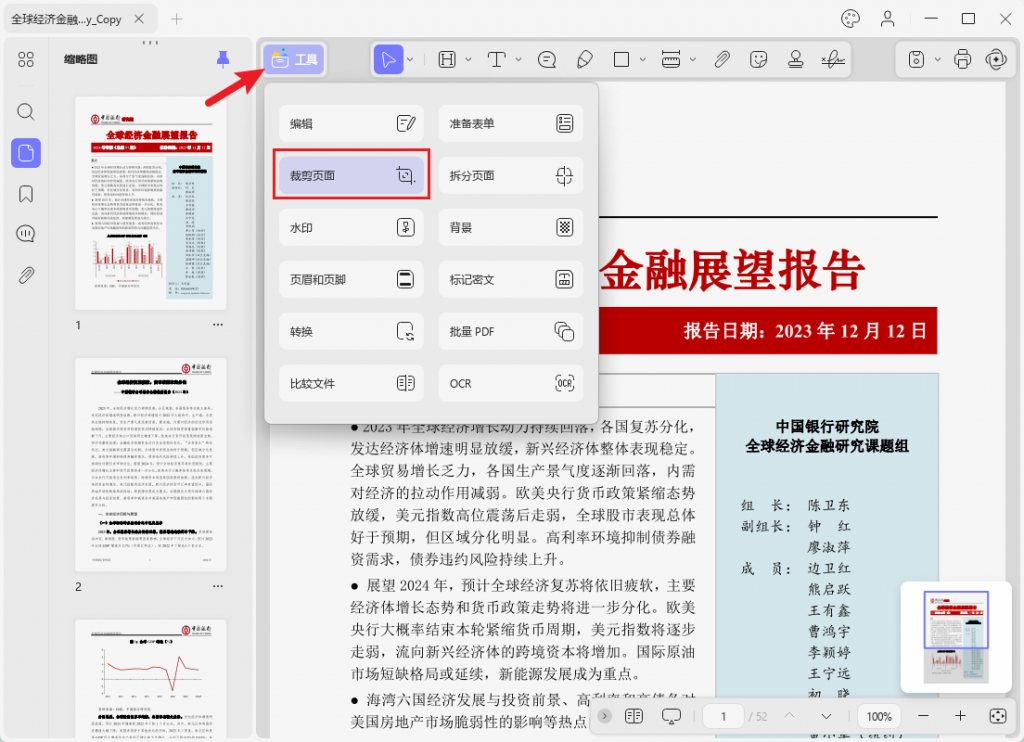Activate the Select tool arrow
Viewport: 1024px width, 742px height.
point(388,59)
